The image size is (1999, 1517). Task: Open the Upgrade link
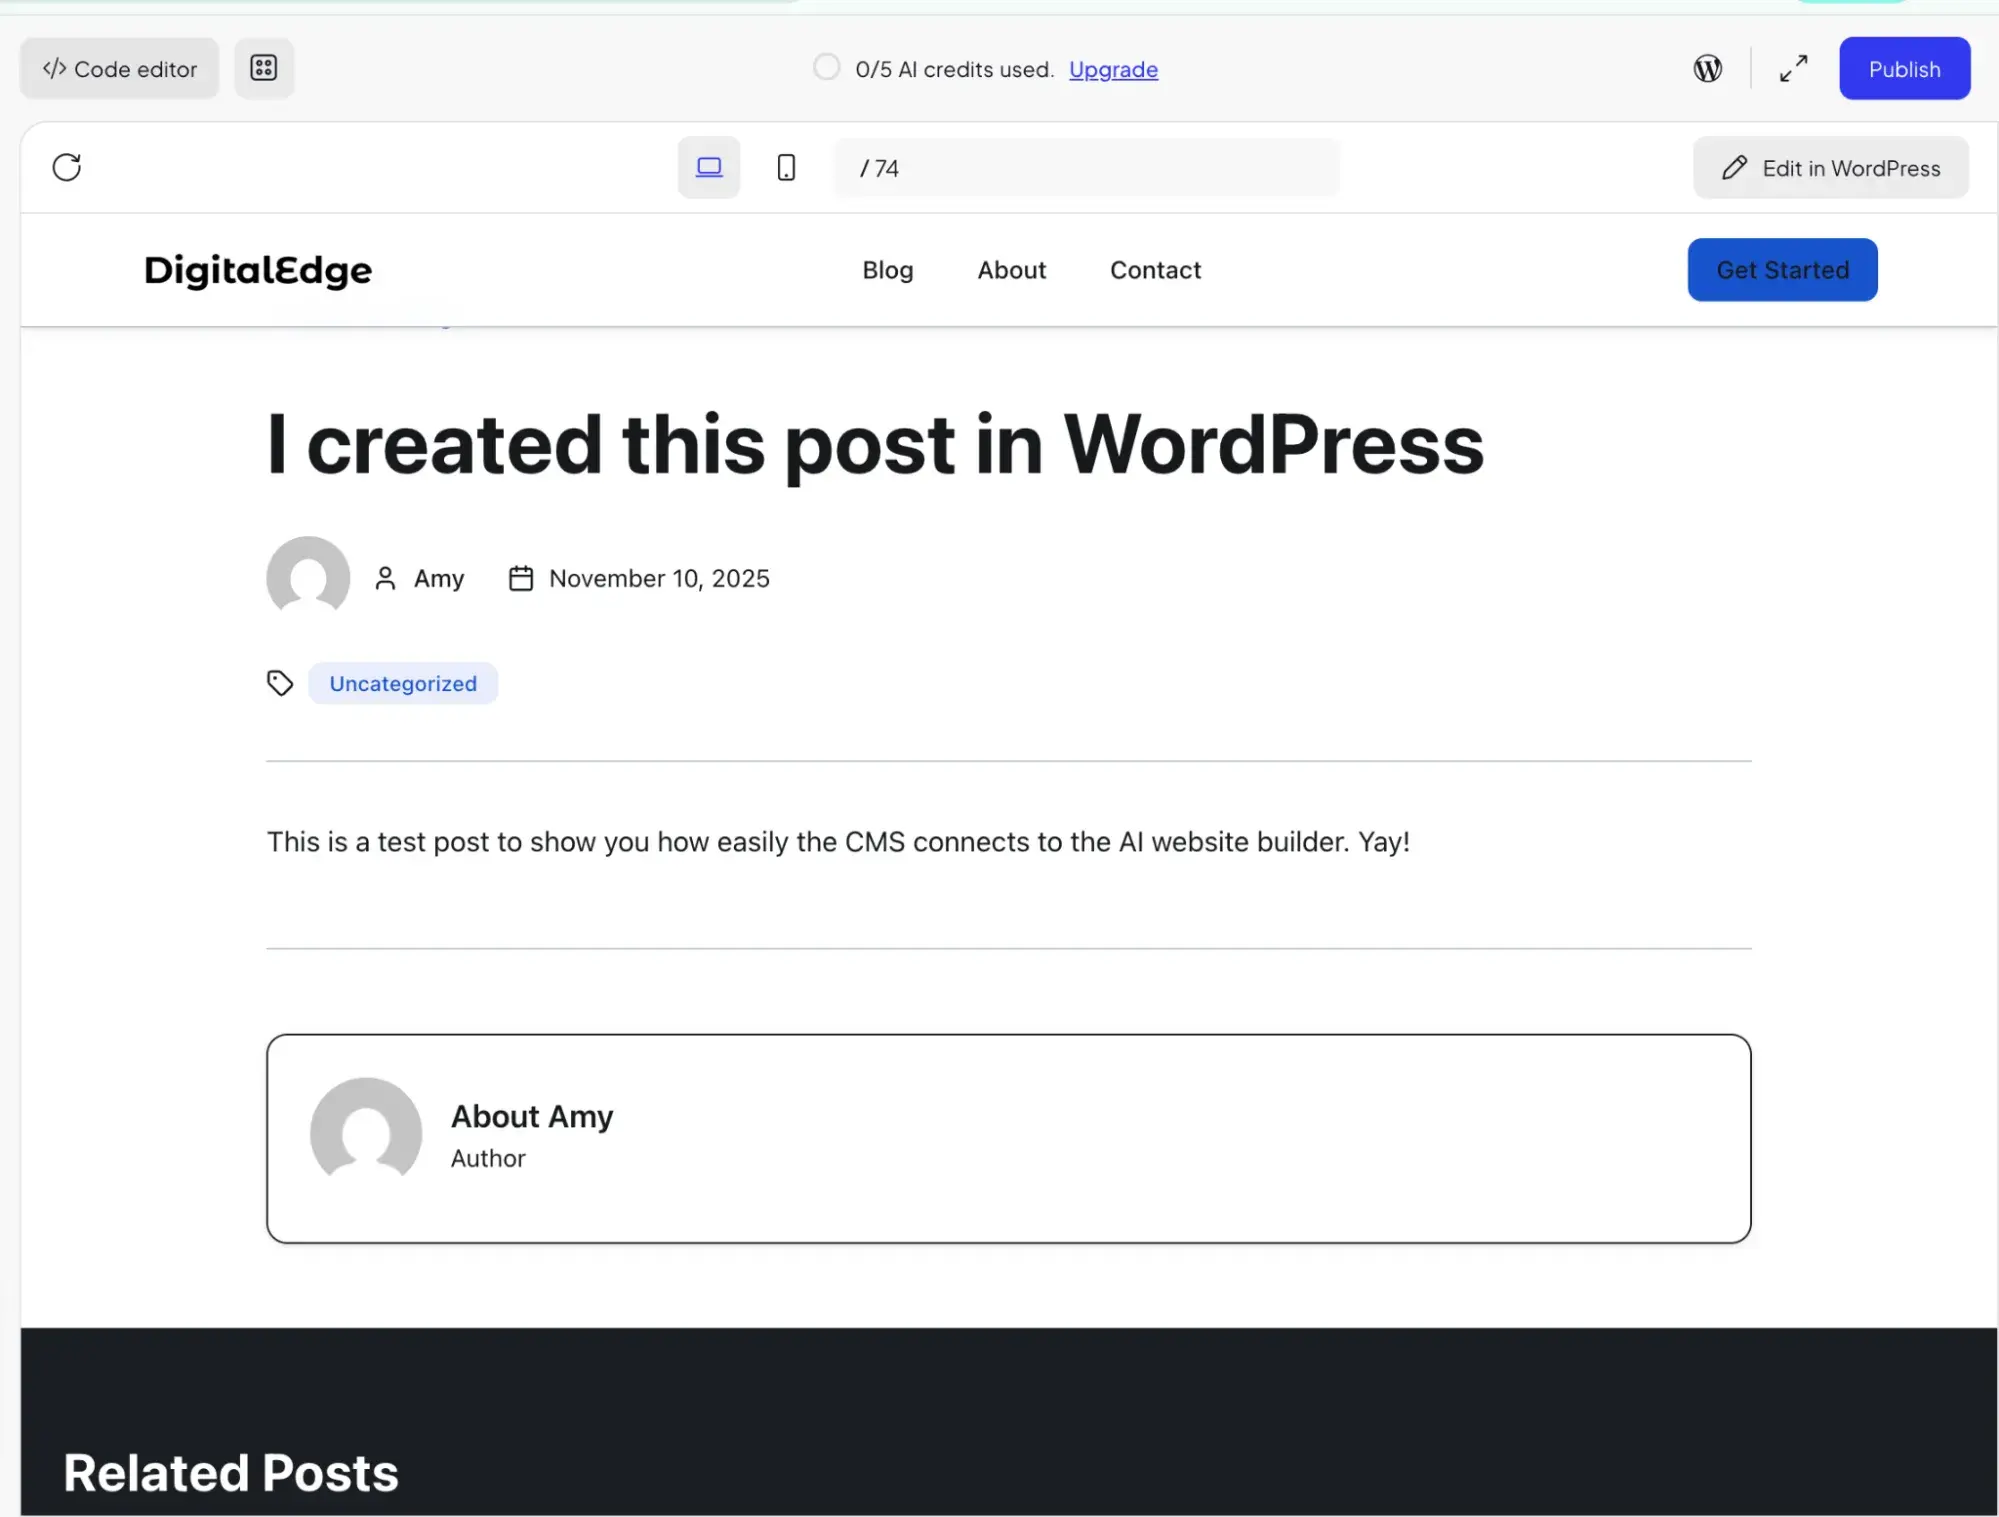pyautogui.click(x=1113, y=69)
